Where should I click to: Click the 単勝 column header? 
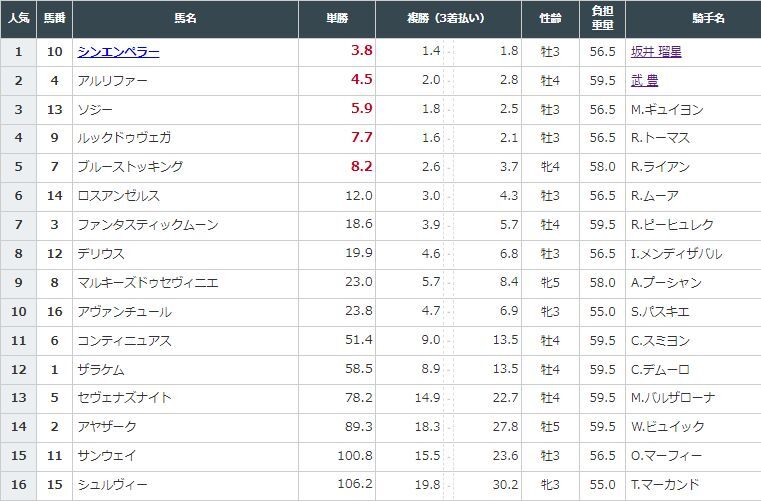click(x=337, y=18)
